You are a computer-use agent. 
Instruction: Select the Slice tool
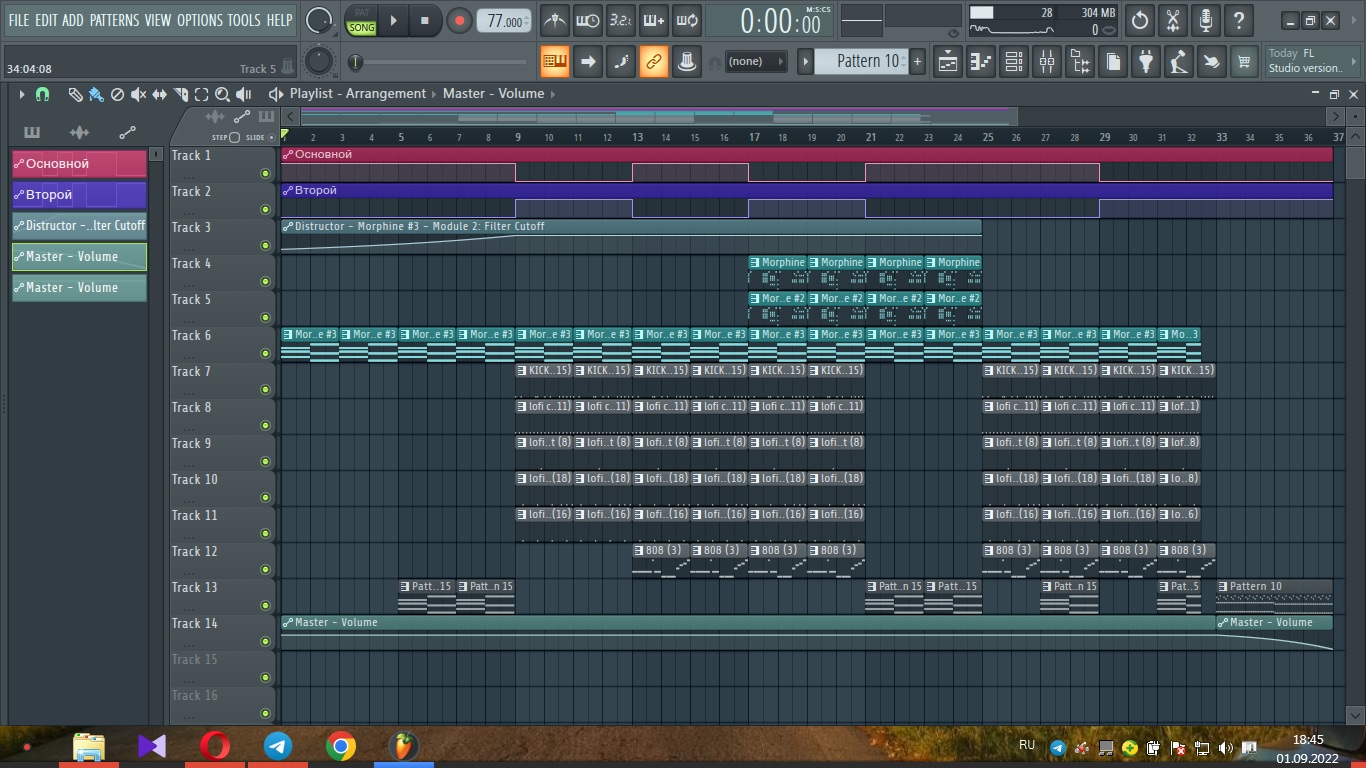180,94
